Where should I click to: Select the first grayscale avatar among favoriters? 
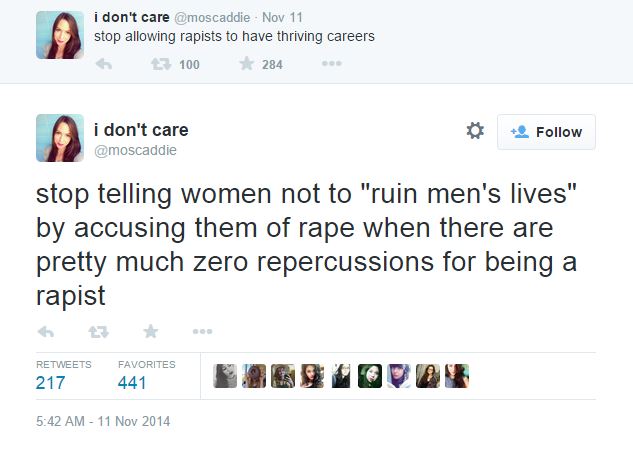click(225, 376)
